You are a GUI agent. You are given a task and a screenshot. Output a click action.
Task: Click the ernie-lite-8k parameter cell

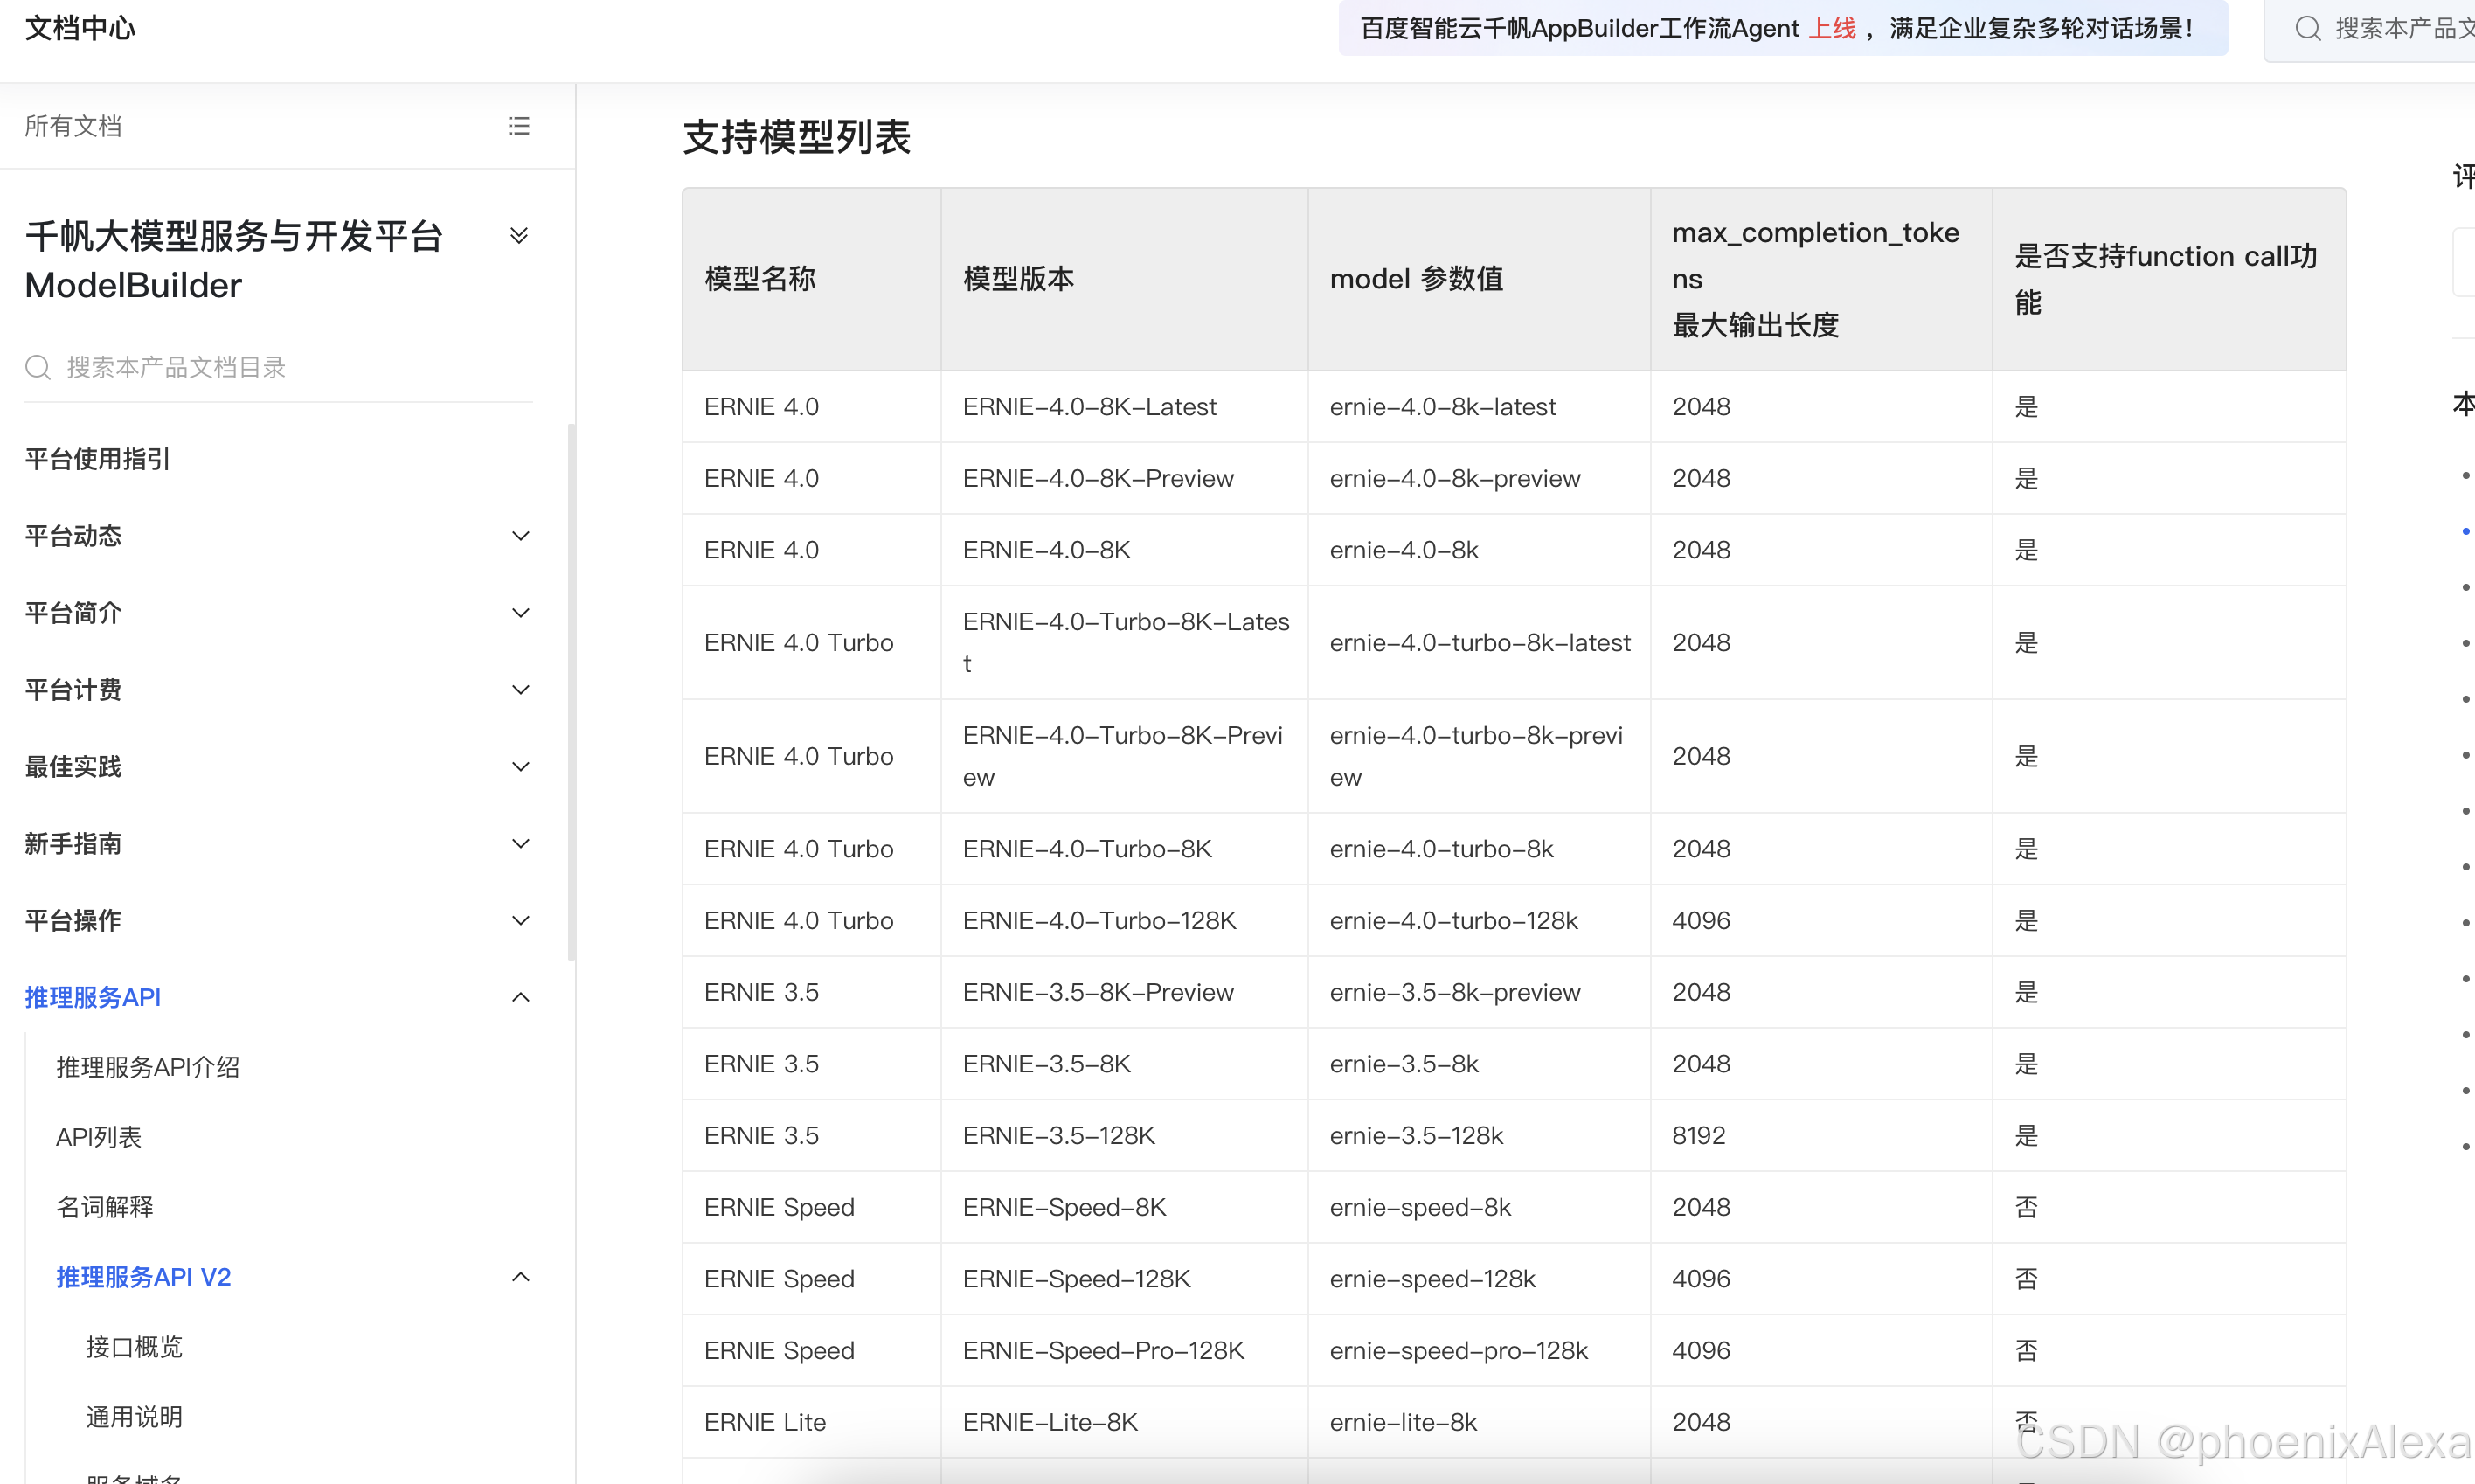(x=1479, y=1423)
